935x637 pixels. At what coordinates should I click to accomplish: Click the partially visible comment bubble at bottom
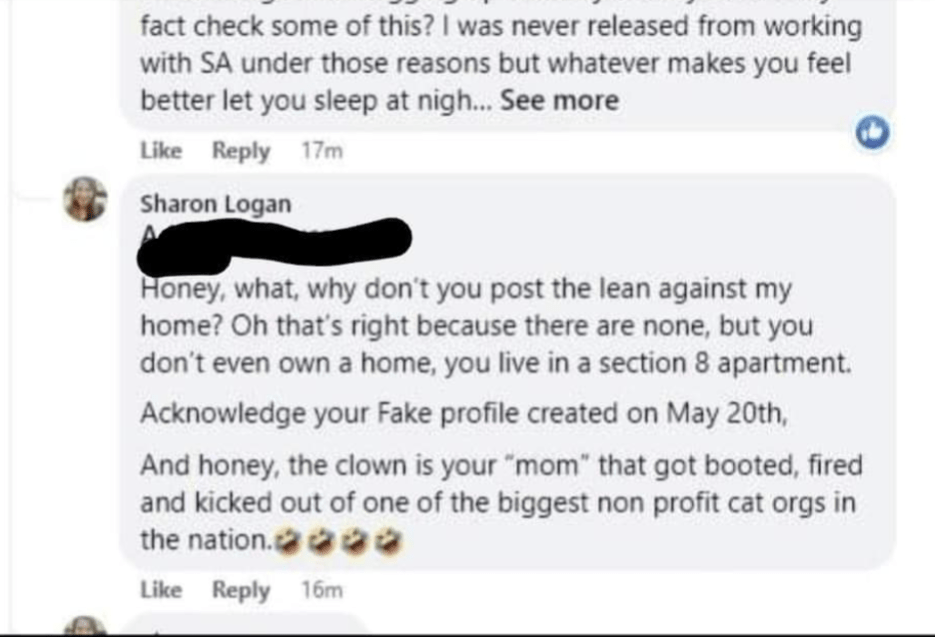point(250,626)
